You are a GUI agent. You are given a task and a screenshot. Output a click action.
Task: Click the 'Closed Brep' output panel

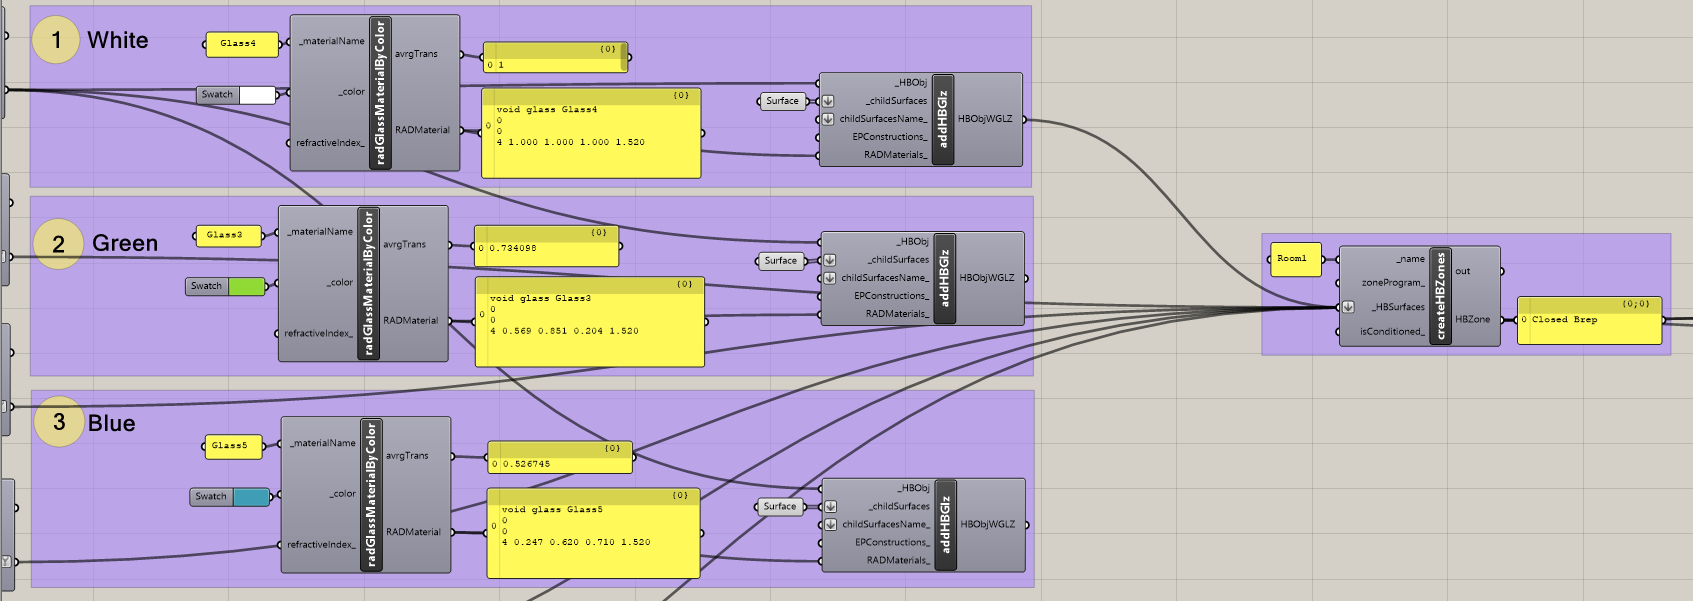tap(1590, 320)
